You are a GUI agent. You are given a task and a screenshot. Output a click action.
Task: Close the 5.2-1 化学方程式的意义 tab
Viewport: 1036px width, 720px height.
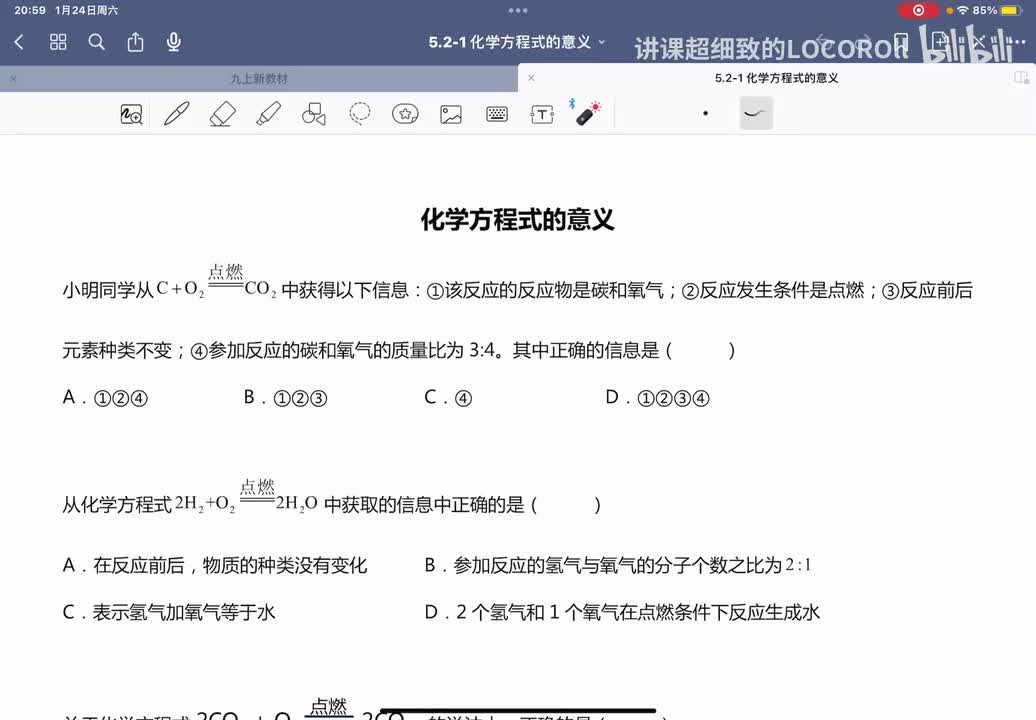(x=531, y=78)
